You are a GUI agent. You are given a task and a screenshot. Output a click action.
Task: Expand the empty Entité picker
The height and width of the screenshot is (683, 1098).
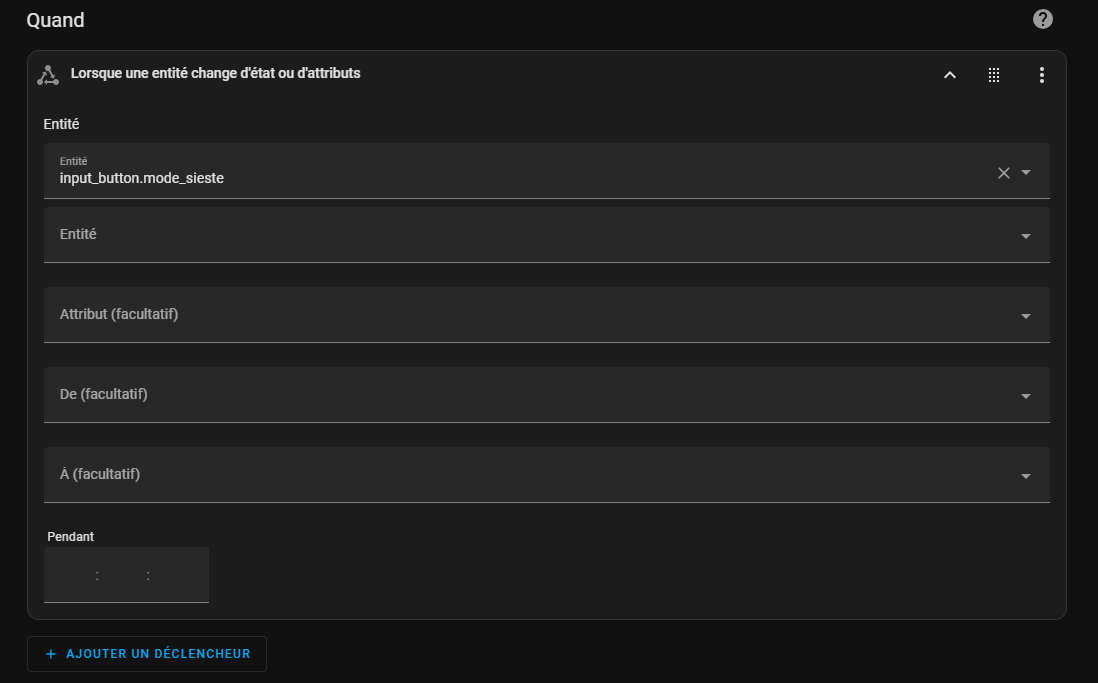[546, 235]
